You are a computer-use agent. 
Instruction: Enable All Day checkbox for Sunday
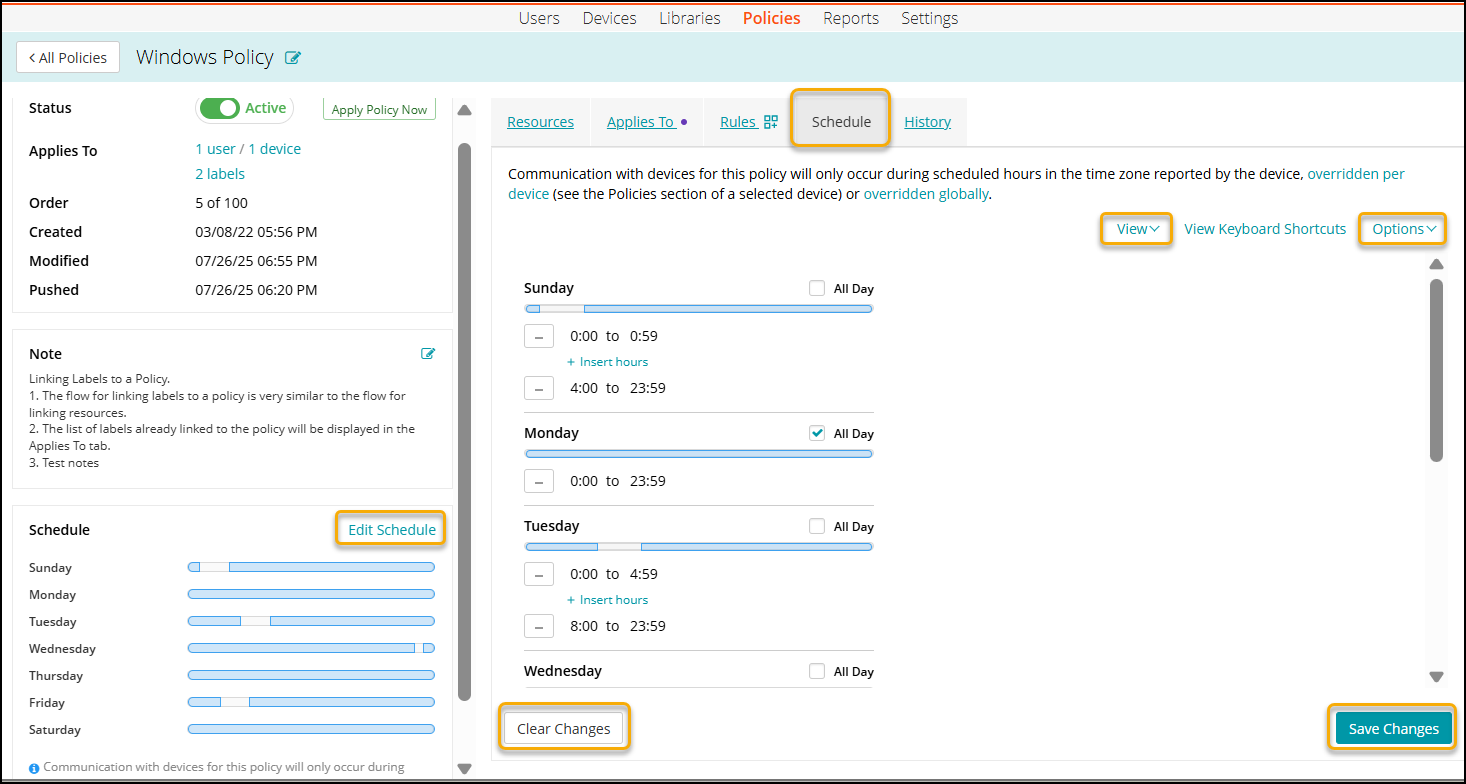pyautogui.click(x=817, y=289)
